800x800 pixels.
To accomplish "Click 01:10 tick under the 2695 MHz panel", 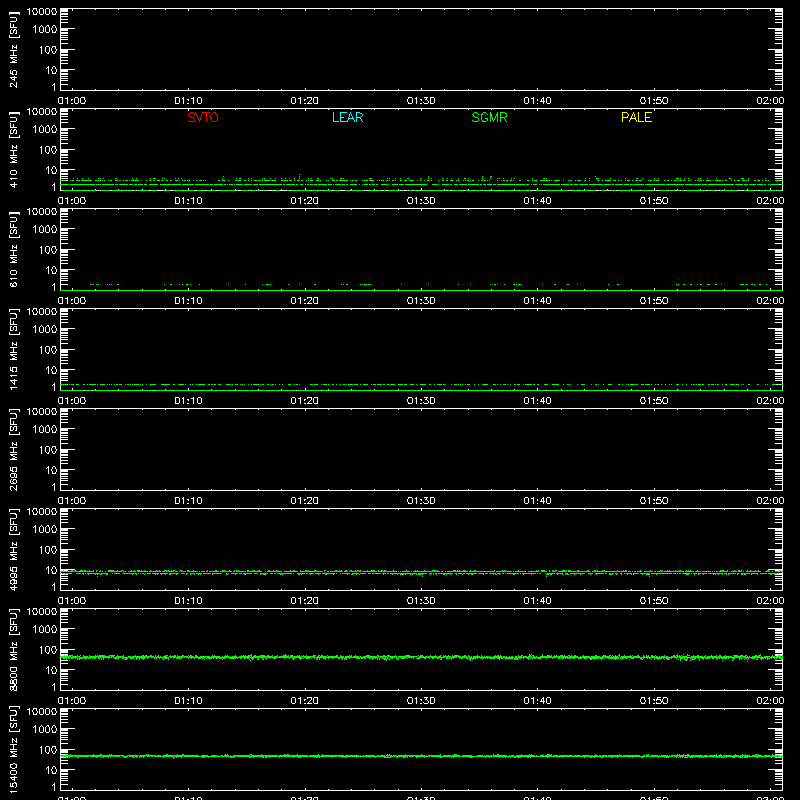I will point(188,501).
